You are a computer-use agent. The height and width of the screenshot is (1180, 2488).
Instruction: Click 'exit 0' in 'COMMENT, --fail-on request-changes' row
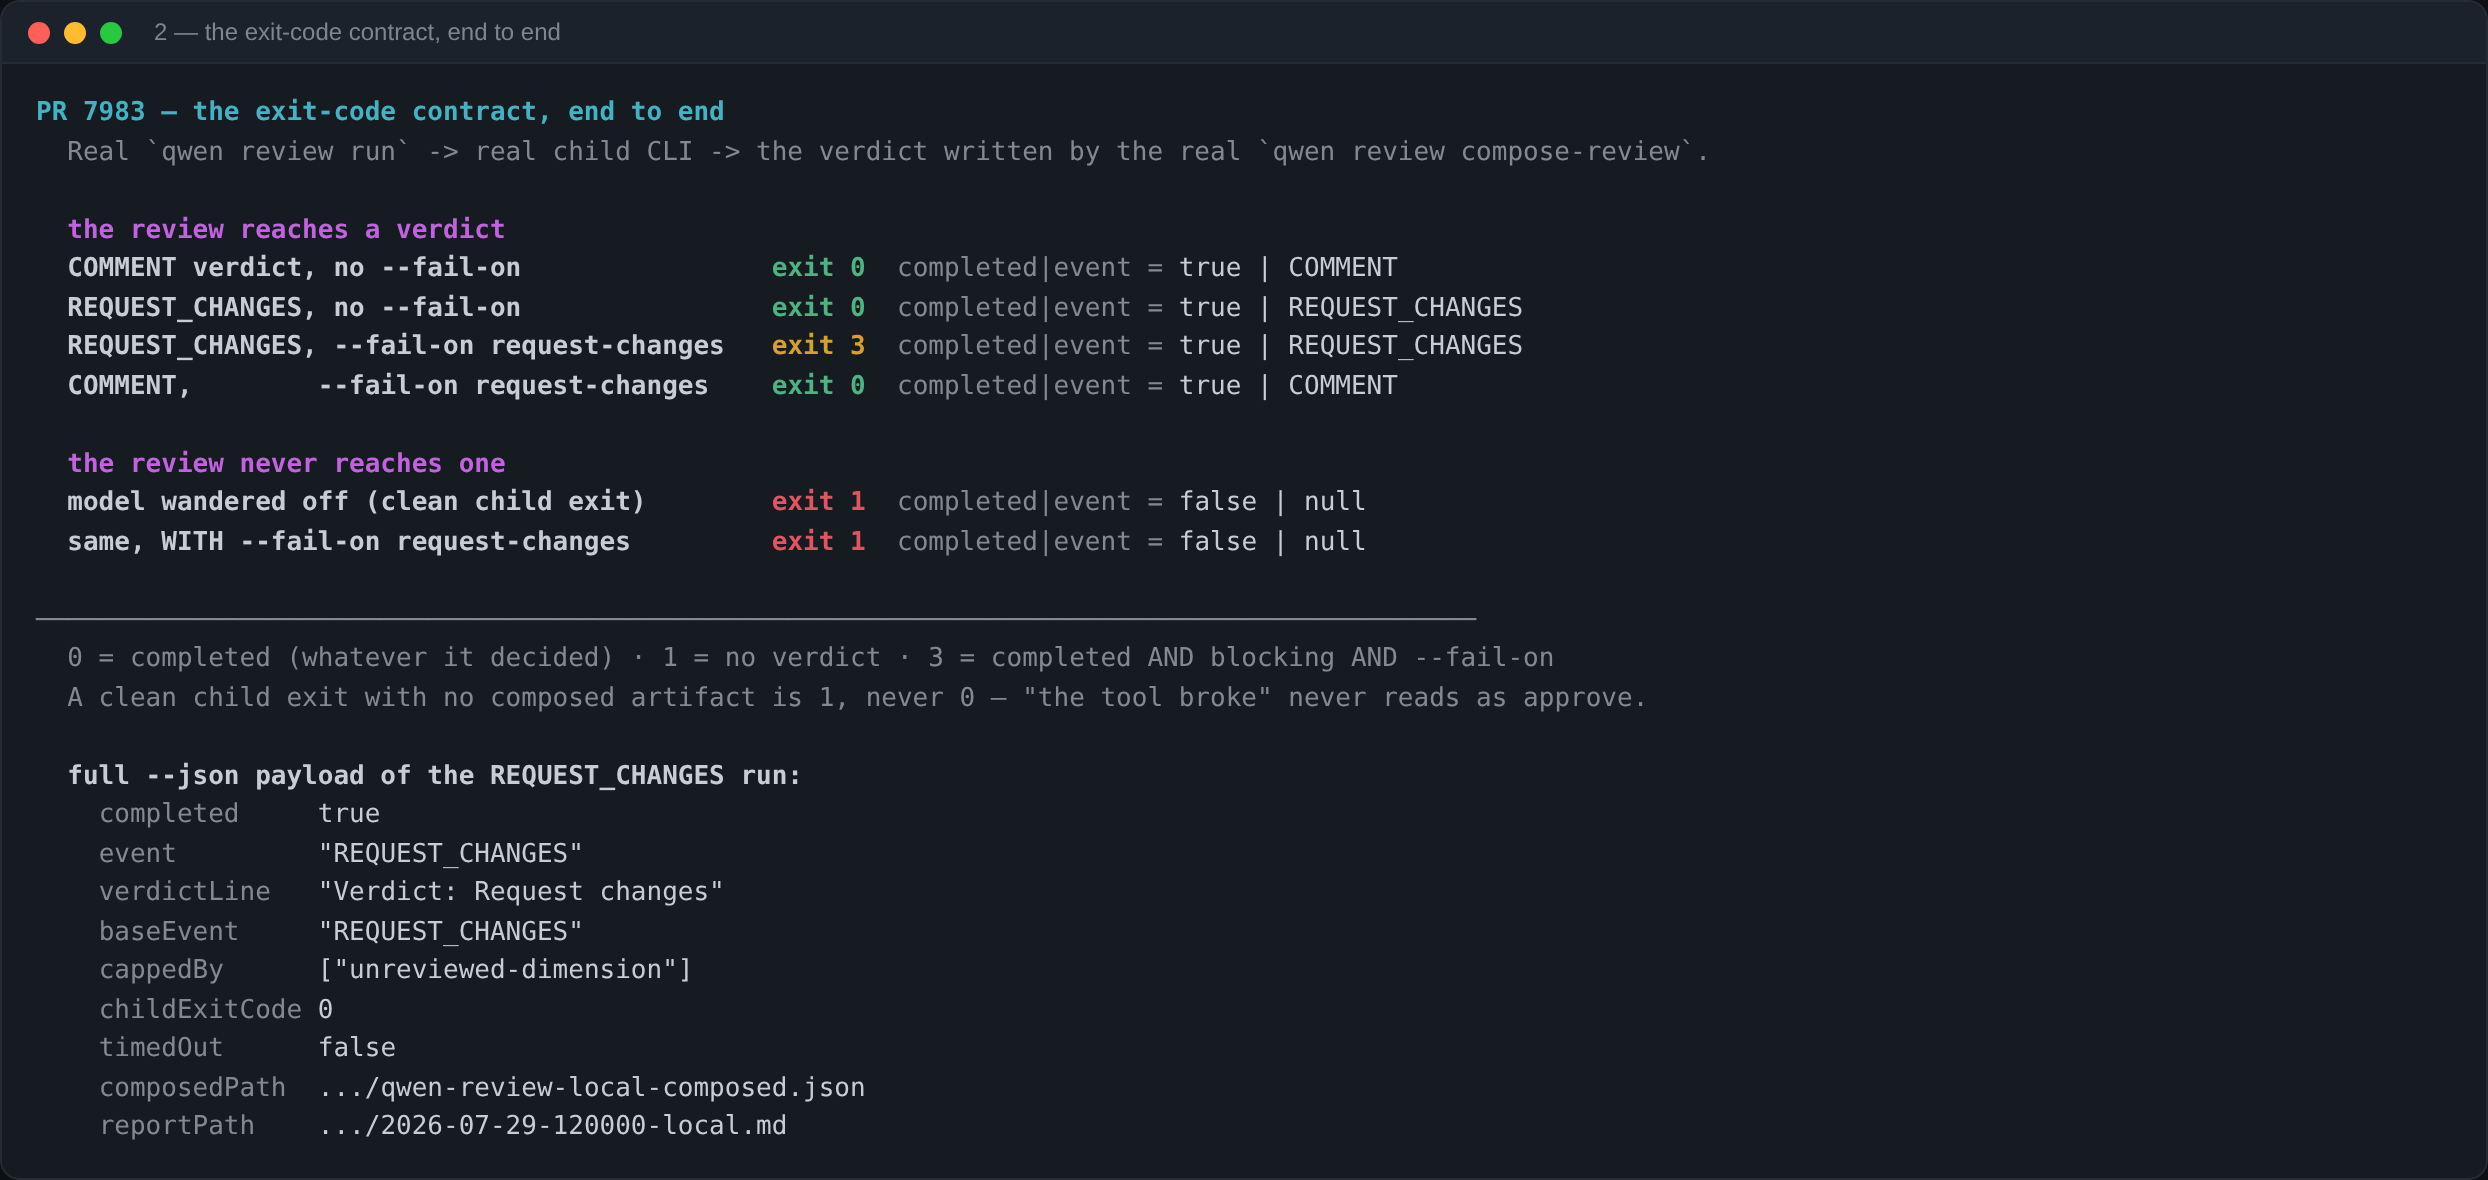click(818, 385)
